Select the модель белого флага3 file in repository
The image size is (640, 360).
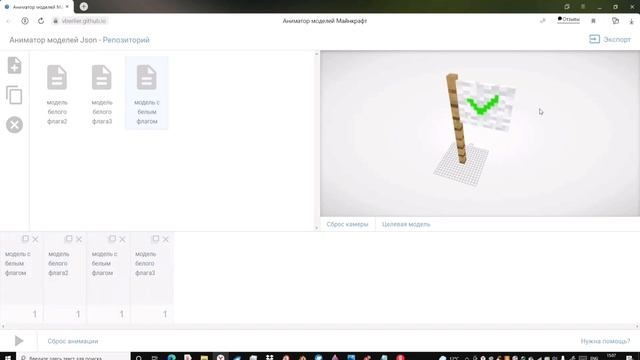click(x=102, y=94)
